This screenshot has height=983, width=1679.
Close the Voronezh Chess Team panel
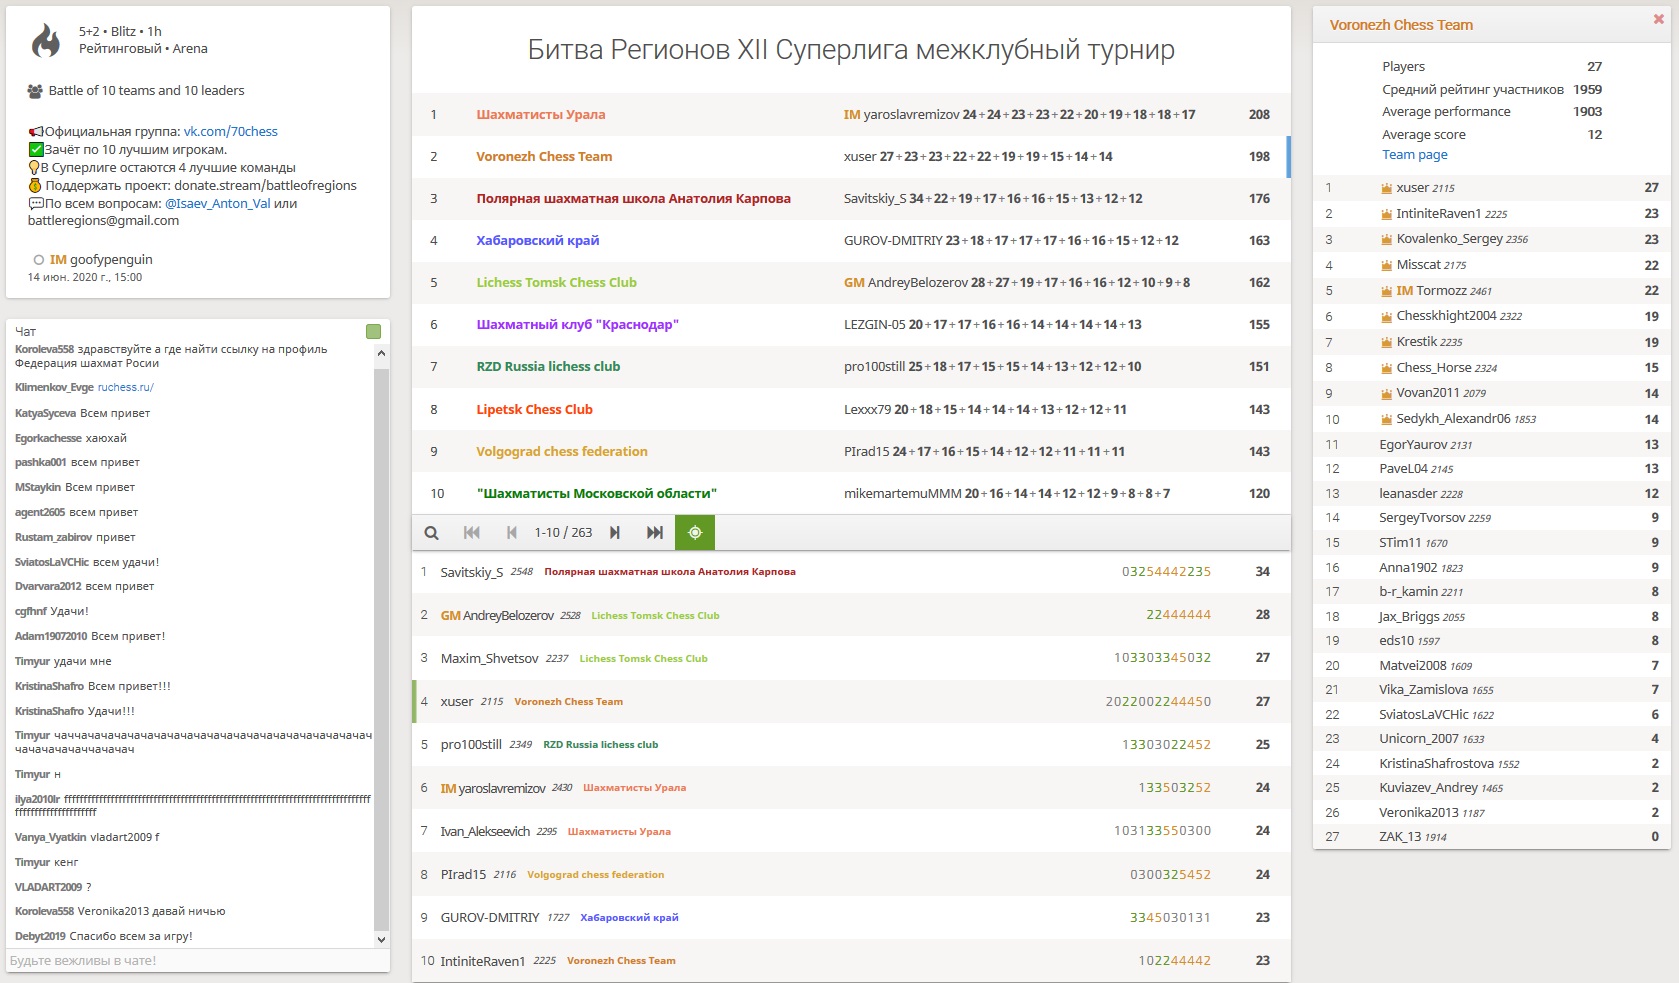pyautogui.click(x=1659, y=20)
